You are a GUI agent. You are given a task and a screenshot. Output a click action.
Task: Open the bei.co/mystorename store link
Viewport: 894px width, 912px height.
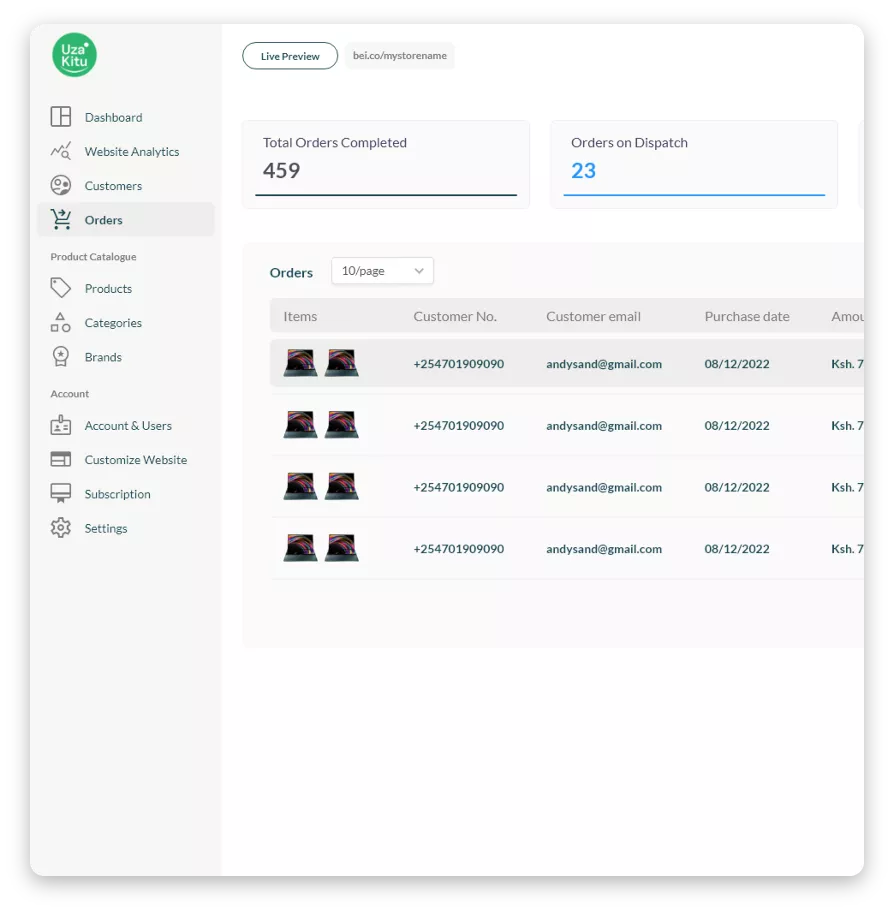[399, 55]
